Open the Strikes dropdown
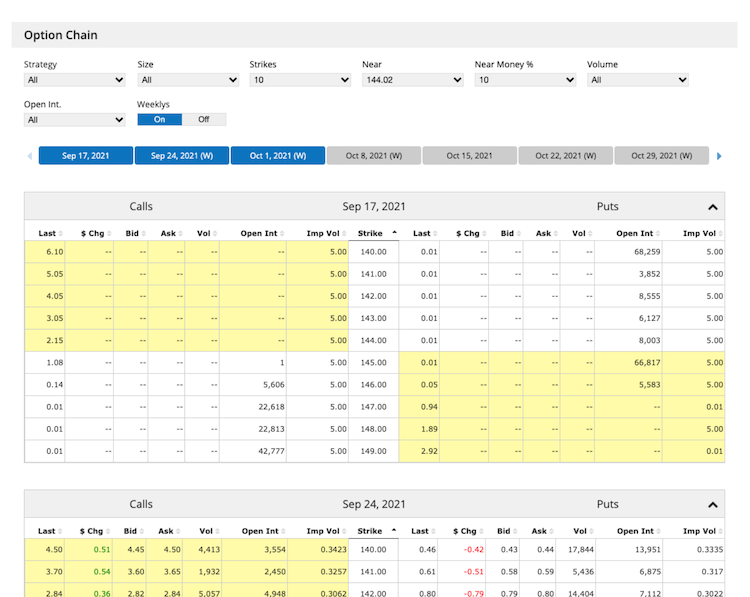 300,80
